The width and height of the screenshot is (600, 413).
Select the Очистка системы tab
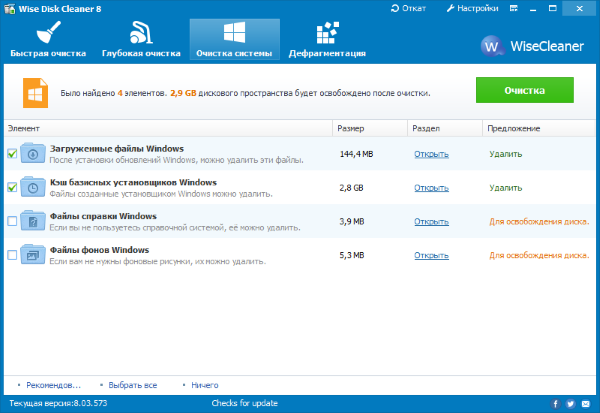point(235,39)
